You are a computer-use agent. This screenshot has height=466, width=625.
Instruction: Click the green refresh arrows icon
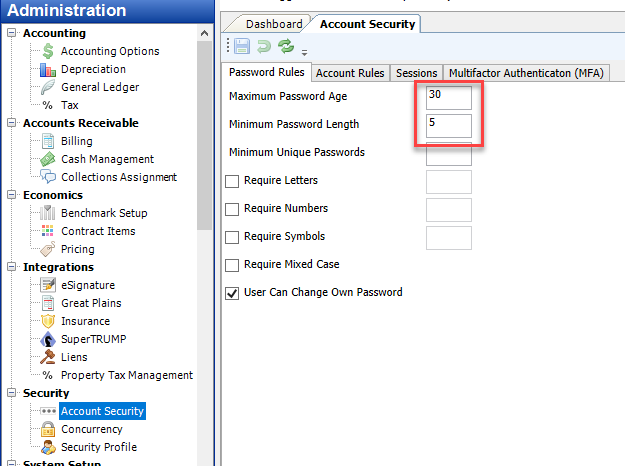click(x=286, y=46)
